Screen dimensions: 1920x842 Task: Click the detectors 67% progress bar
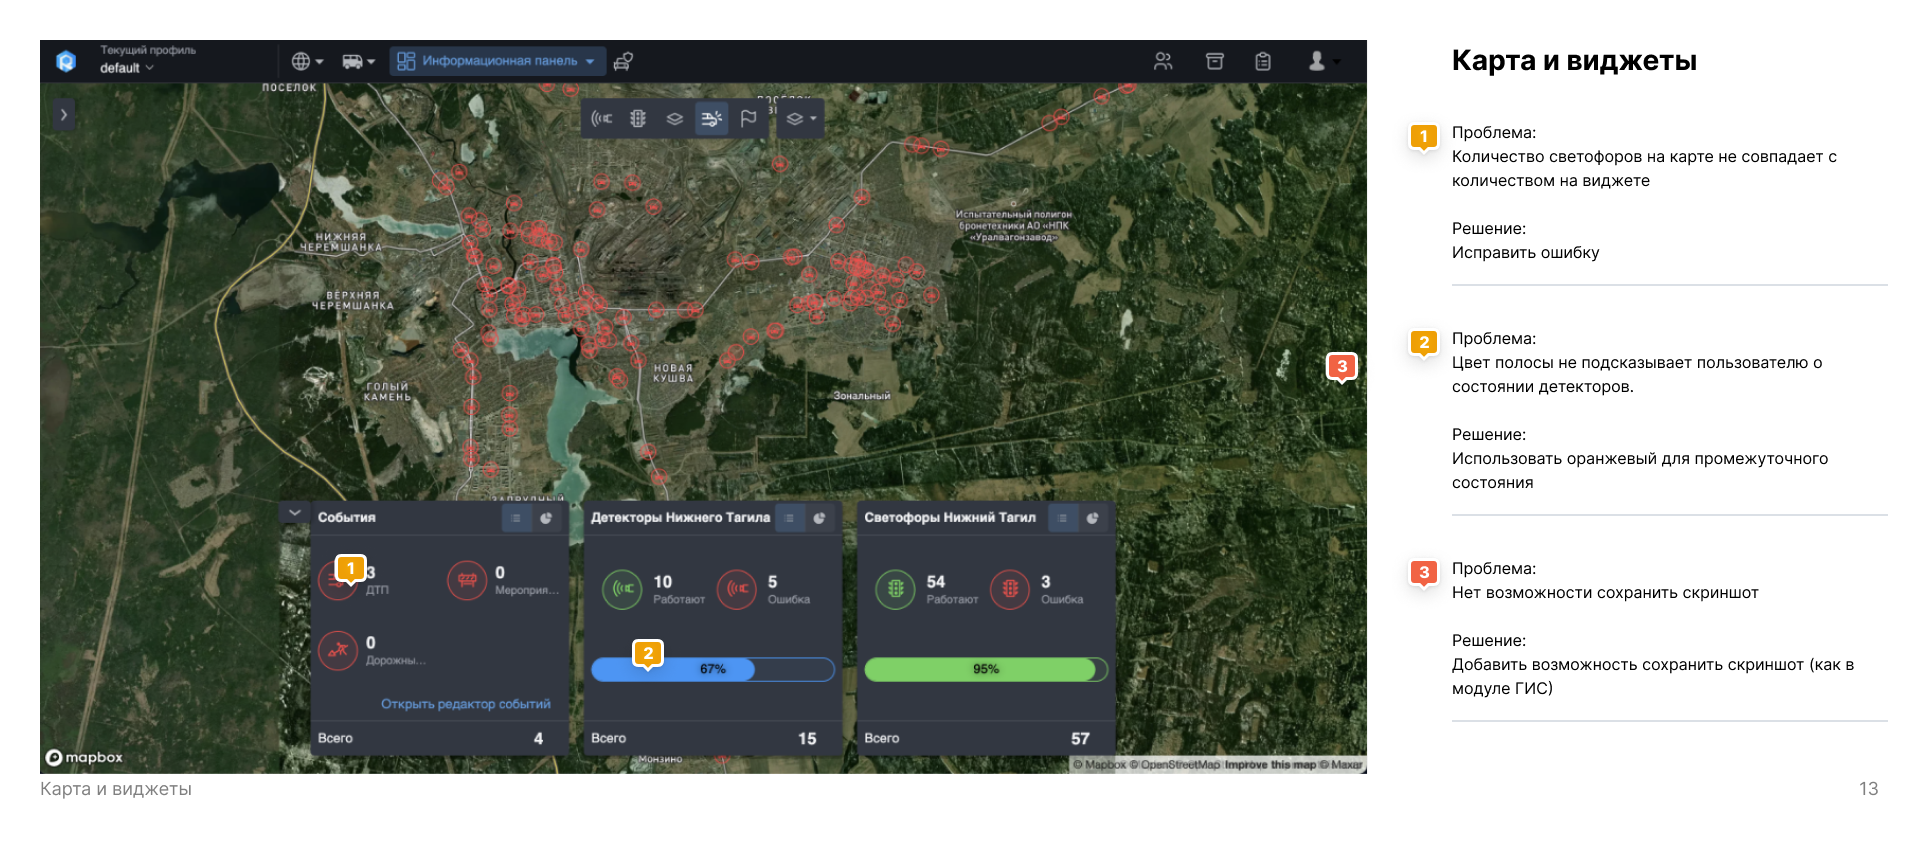[713, 669]
